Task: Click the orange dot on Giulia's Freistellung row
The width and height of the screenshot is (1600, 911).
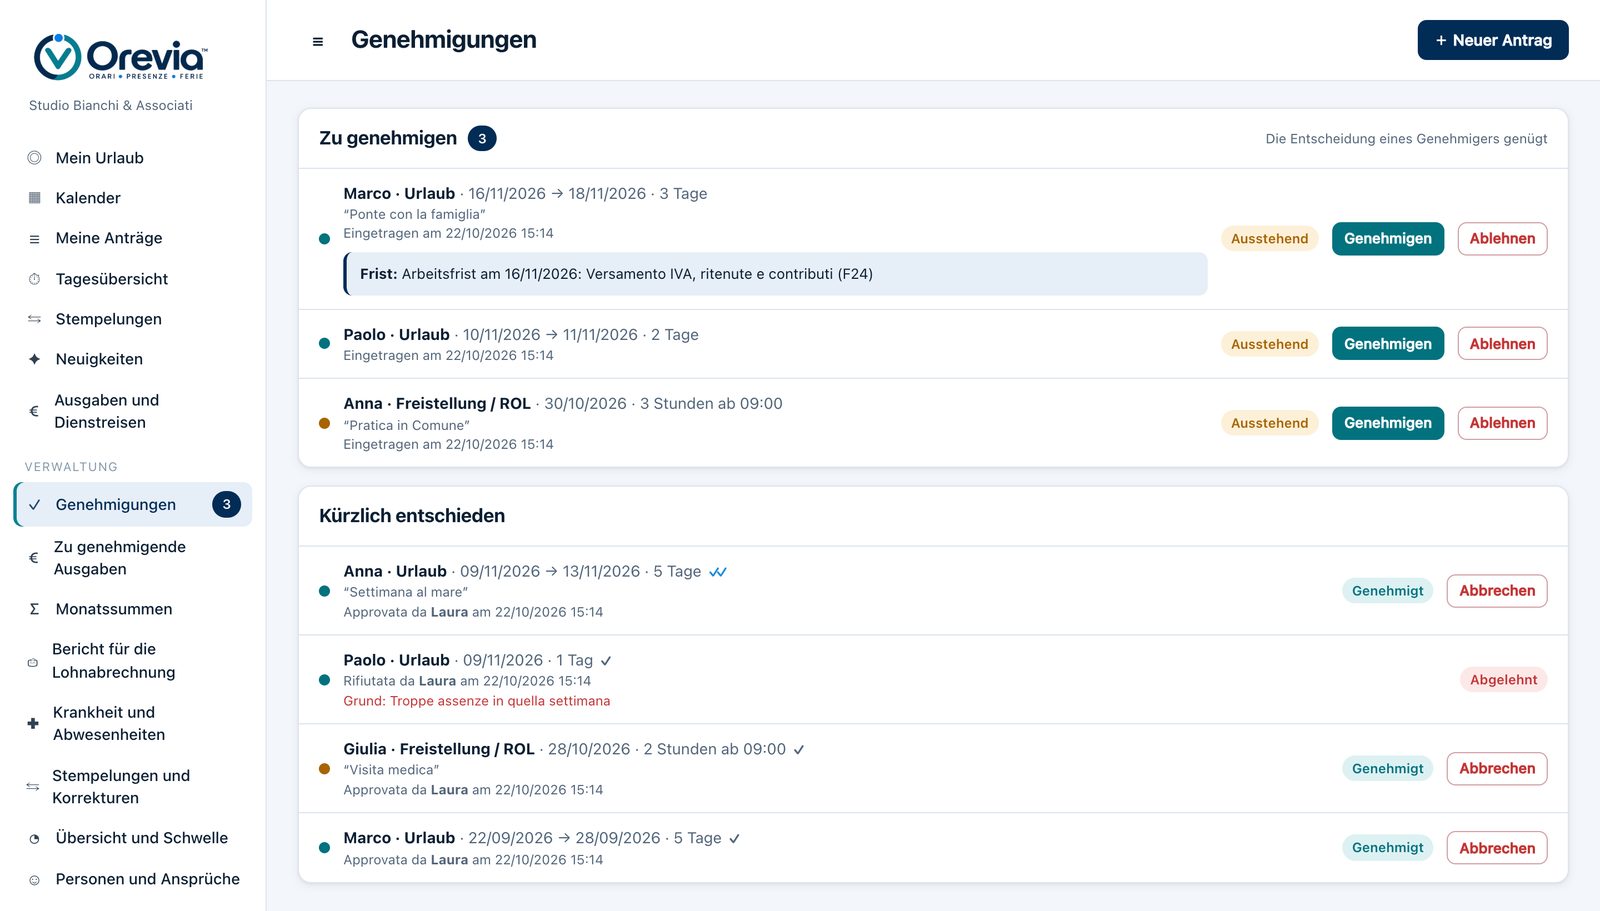Action: [324, 769]
